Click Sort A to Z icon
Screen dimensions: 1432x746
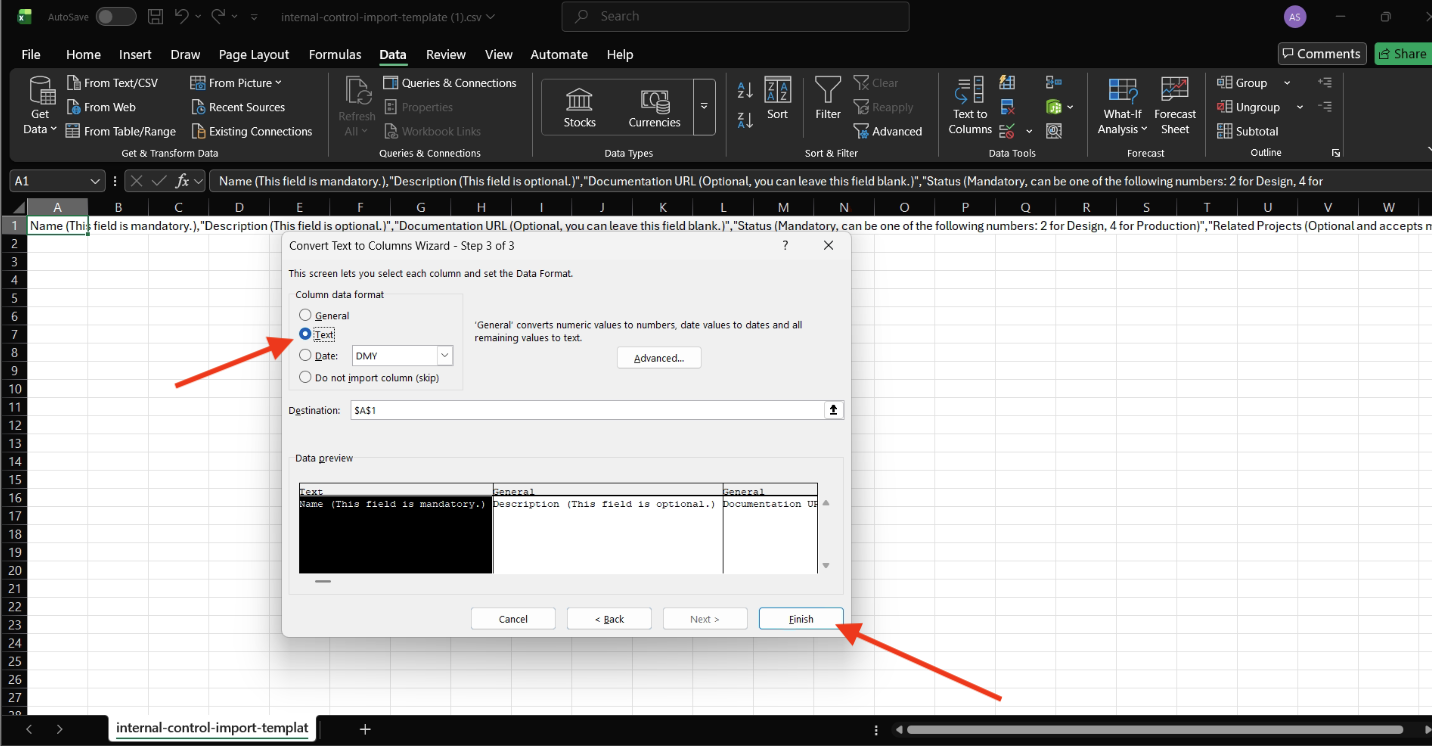[x=745, y=91]
